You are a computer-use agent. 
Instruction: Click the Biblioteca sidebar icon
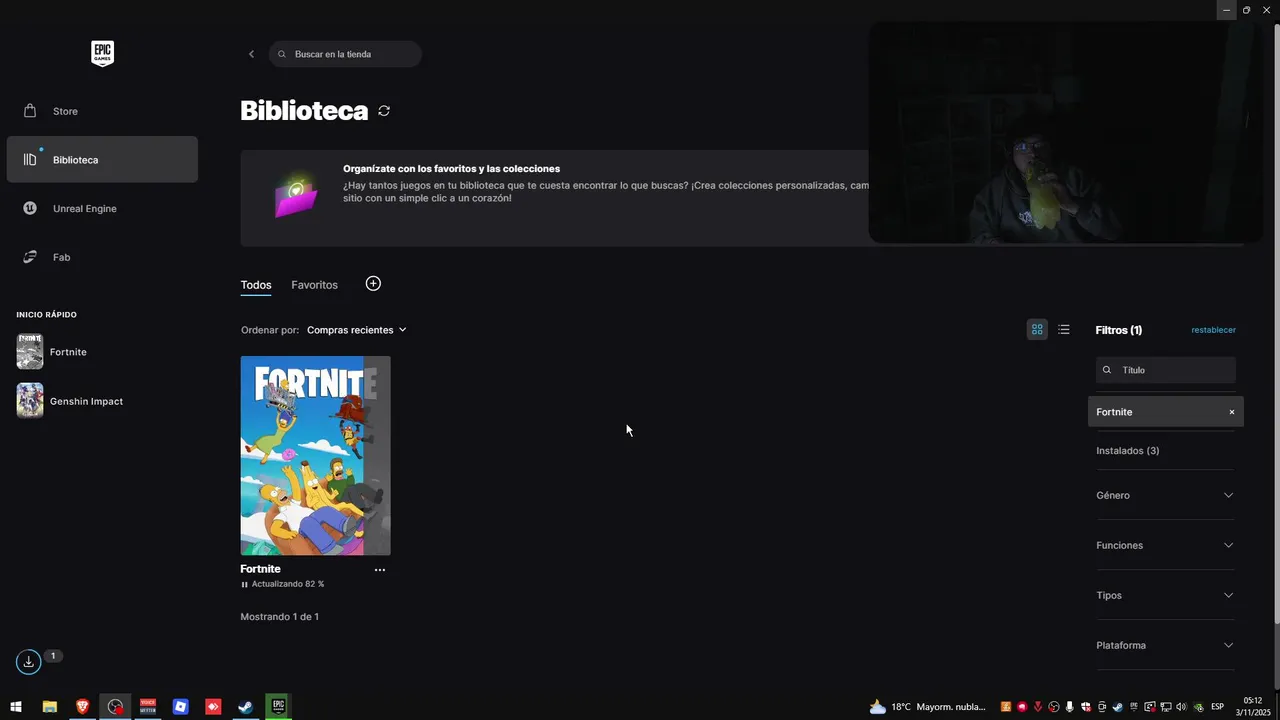(30, 160)
